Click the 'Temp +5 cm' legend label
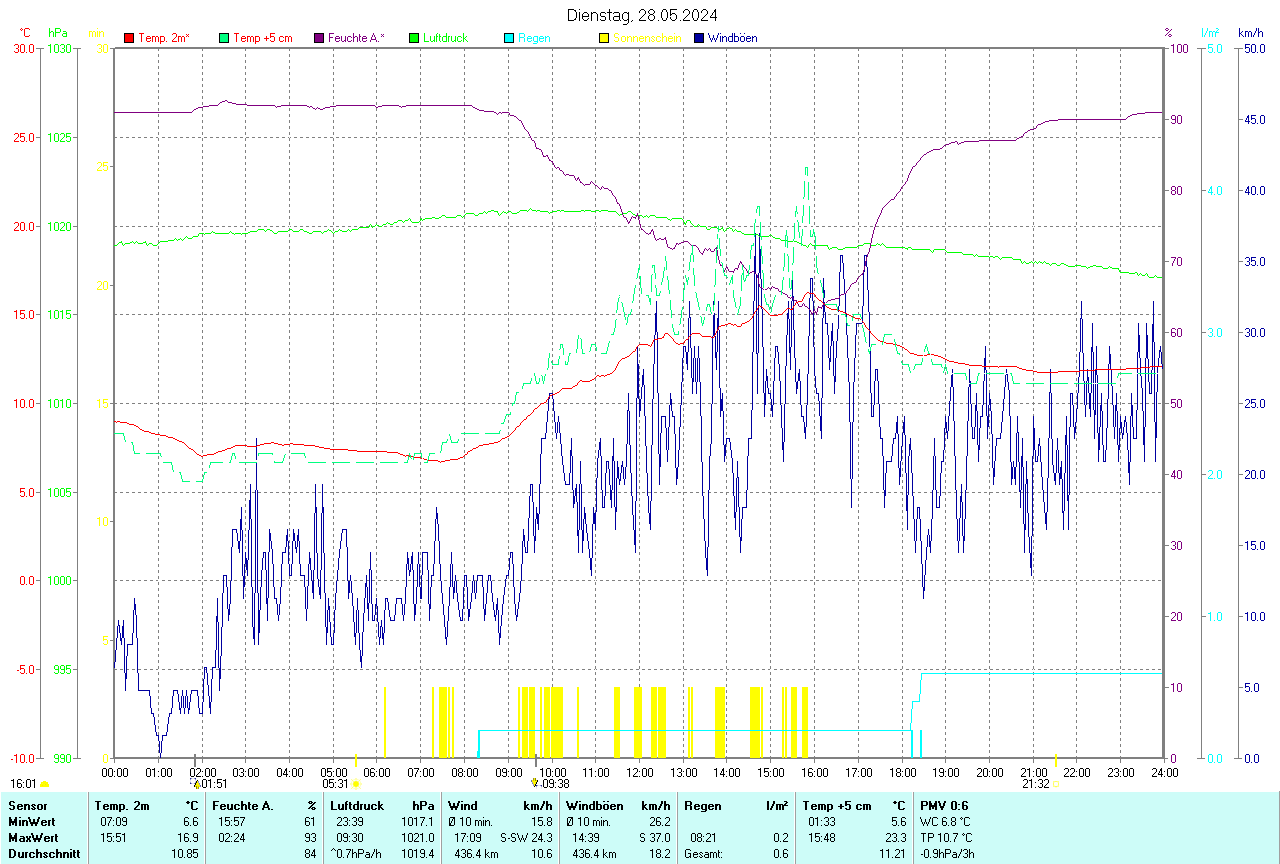 point(263,38)
